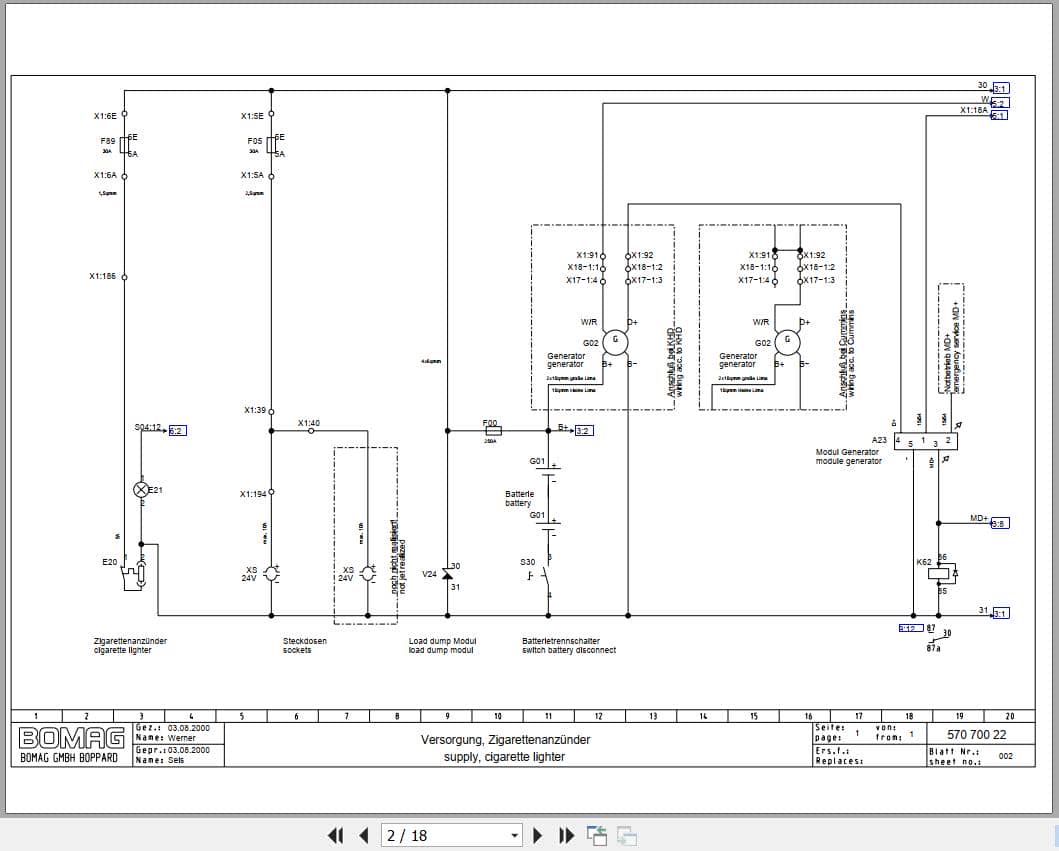Jump to the last page
This screenshot has width=1059, height=851.
click(566, 835)
